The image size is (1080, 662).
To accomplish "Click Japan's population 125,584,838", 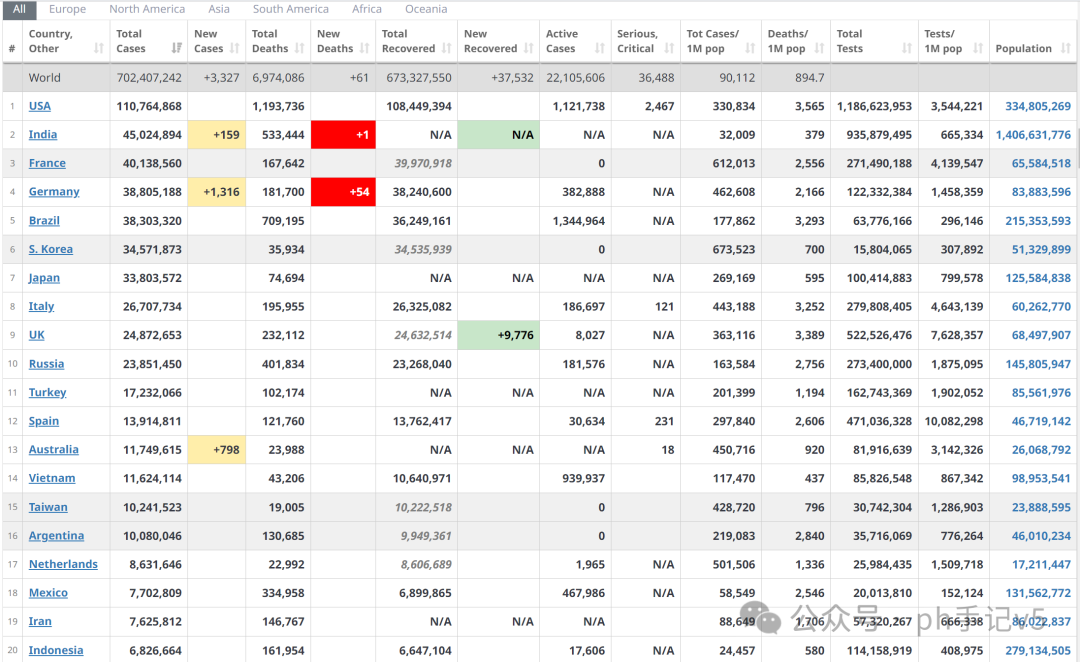I will click(x=1038, y=278).
